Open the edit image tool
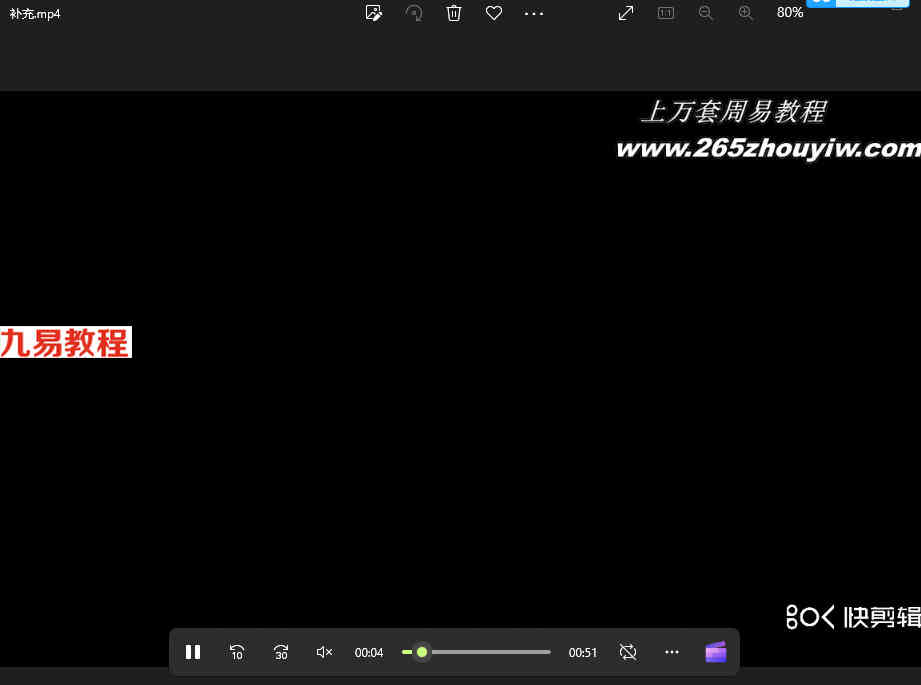The width and height of the screenshot is (921, 685). coord(374,13)
